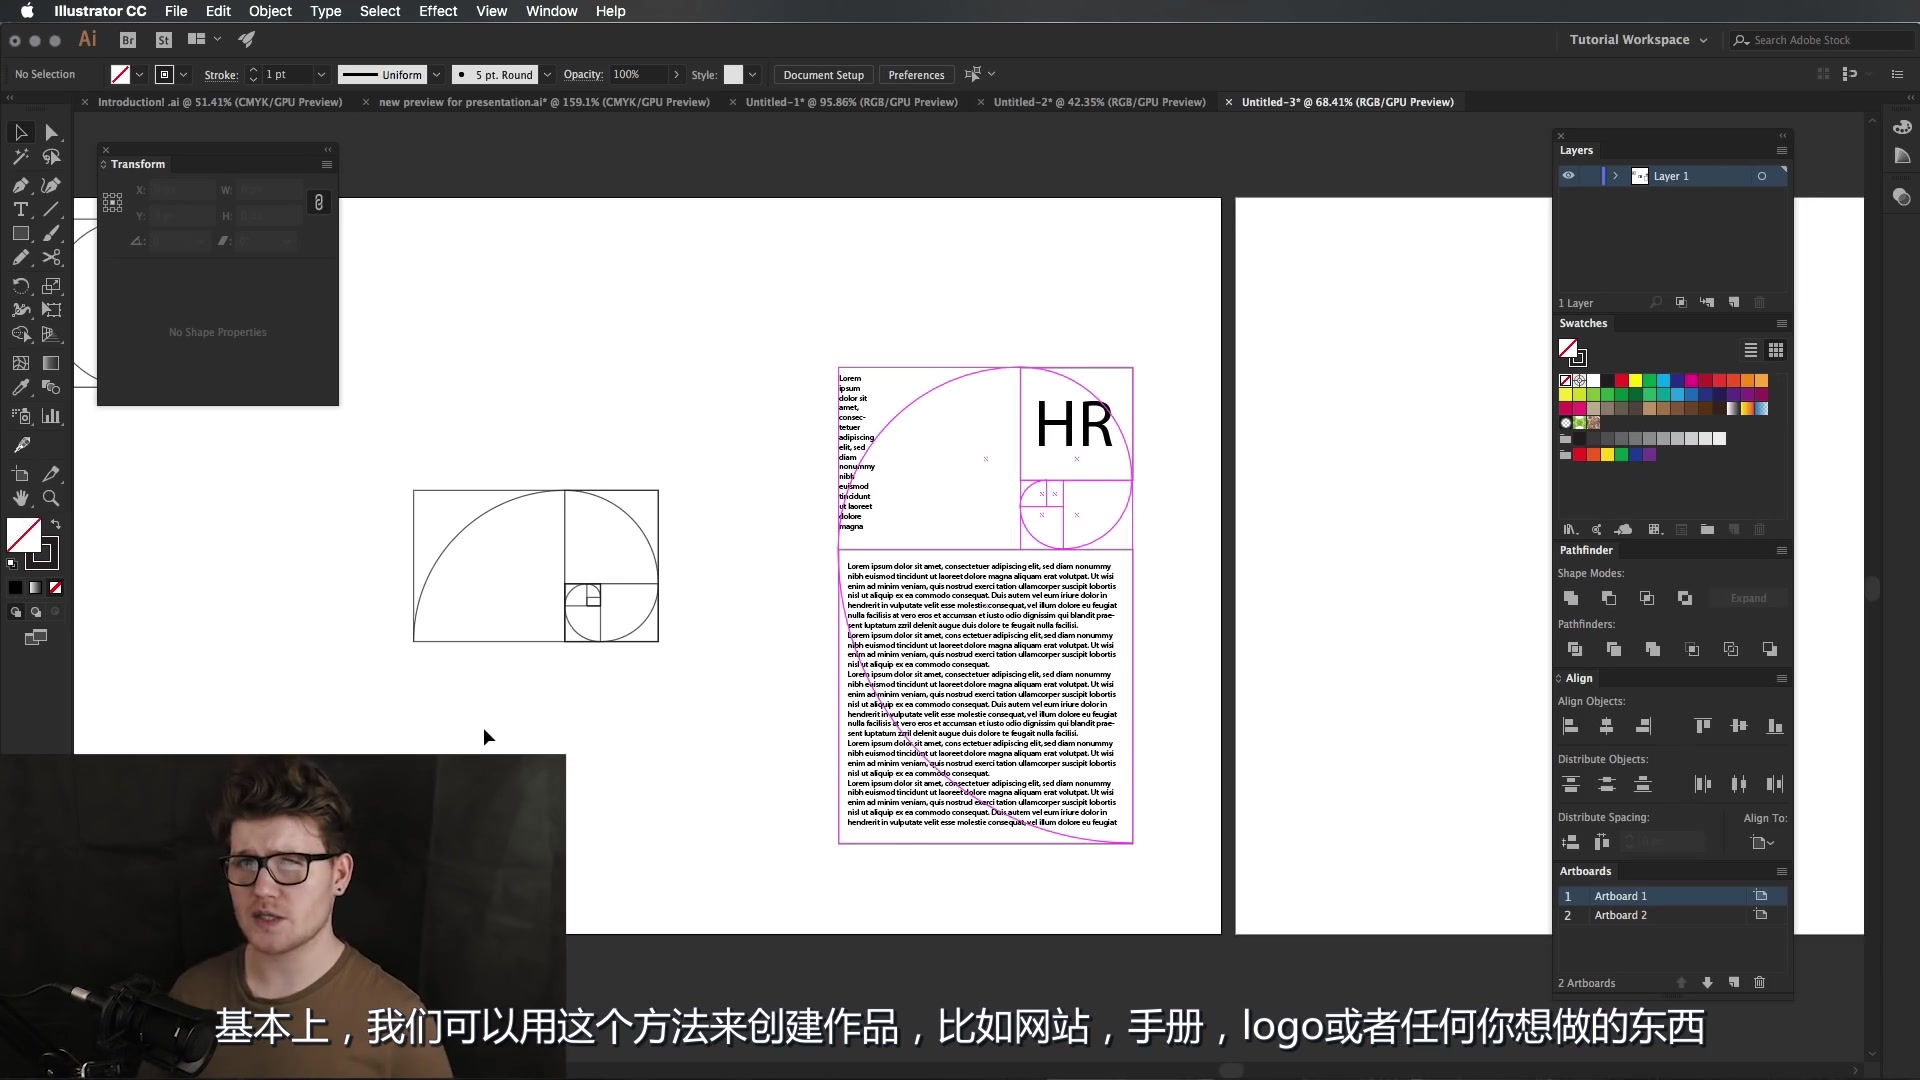Toggle constrain width and height proportions
The width and height of the screenshot is (1920, 1080).
click(x=318, y=202)
